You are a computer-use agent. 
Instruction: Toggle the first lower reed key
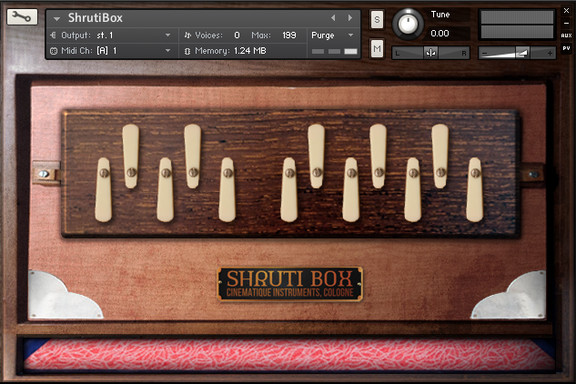click(104, 190)
